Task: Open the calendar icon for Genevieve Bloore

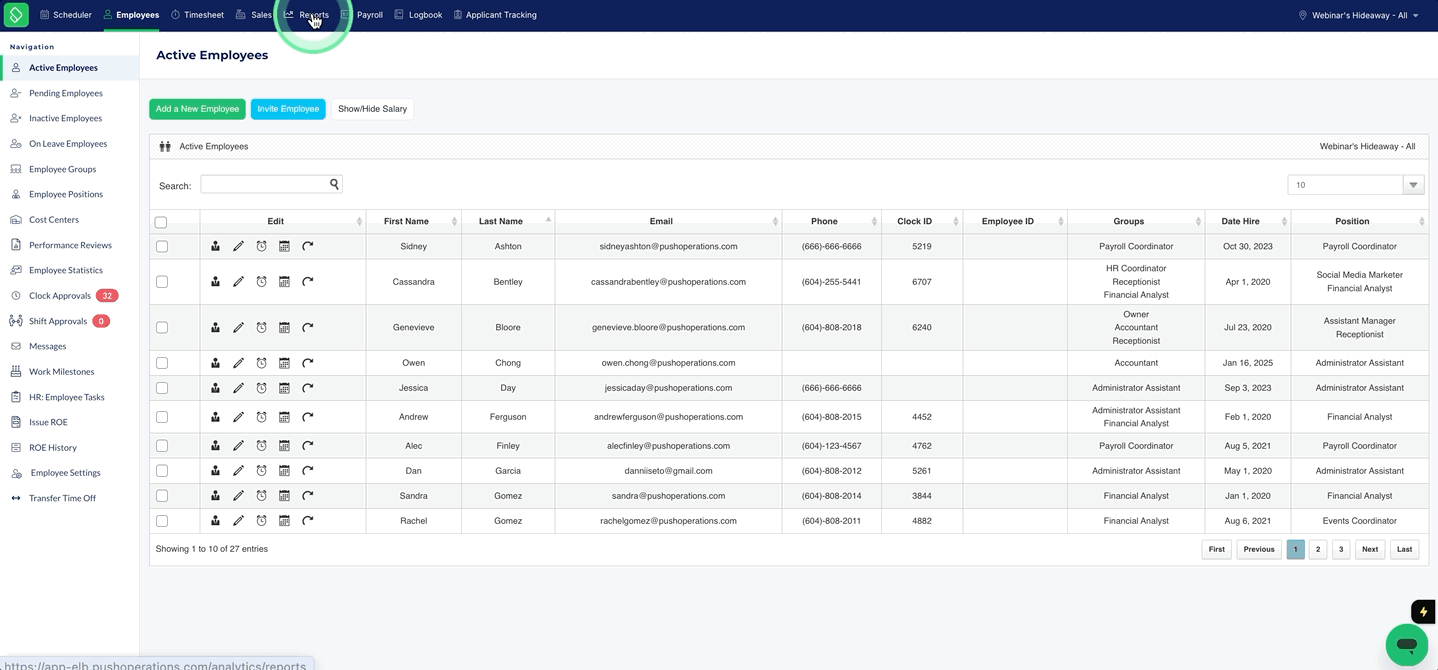Action: coord(284,328)
